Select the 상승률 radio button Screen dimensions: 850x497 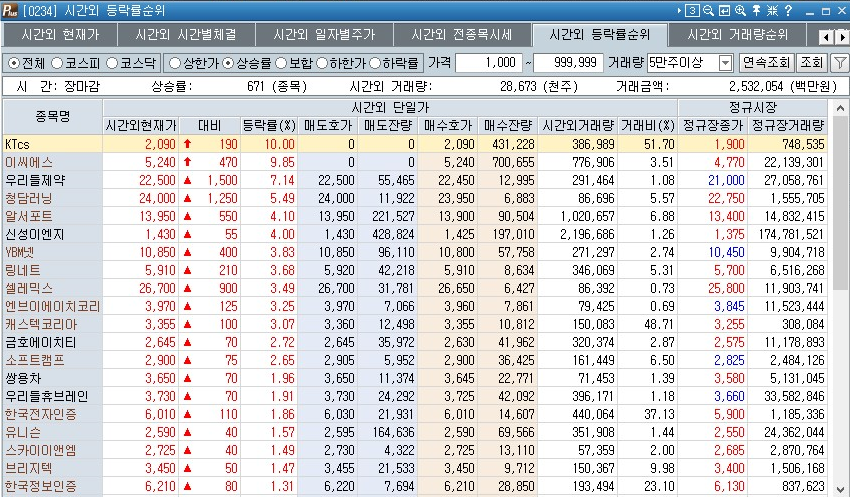(x=228, y=63)
